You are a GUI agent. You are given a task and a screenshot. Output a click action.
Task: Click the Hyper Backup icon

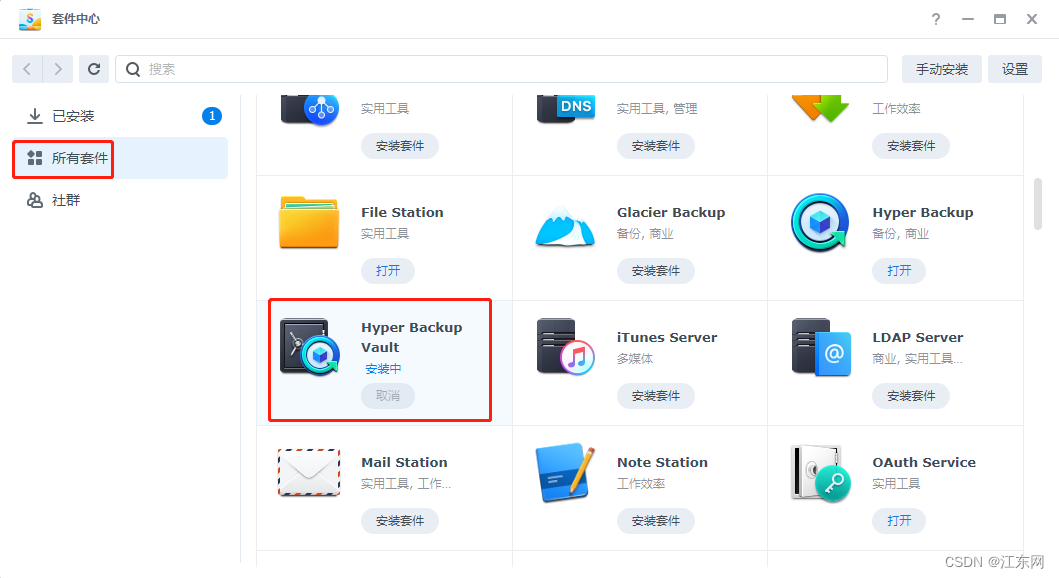tap(820, 223)
